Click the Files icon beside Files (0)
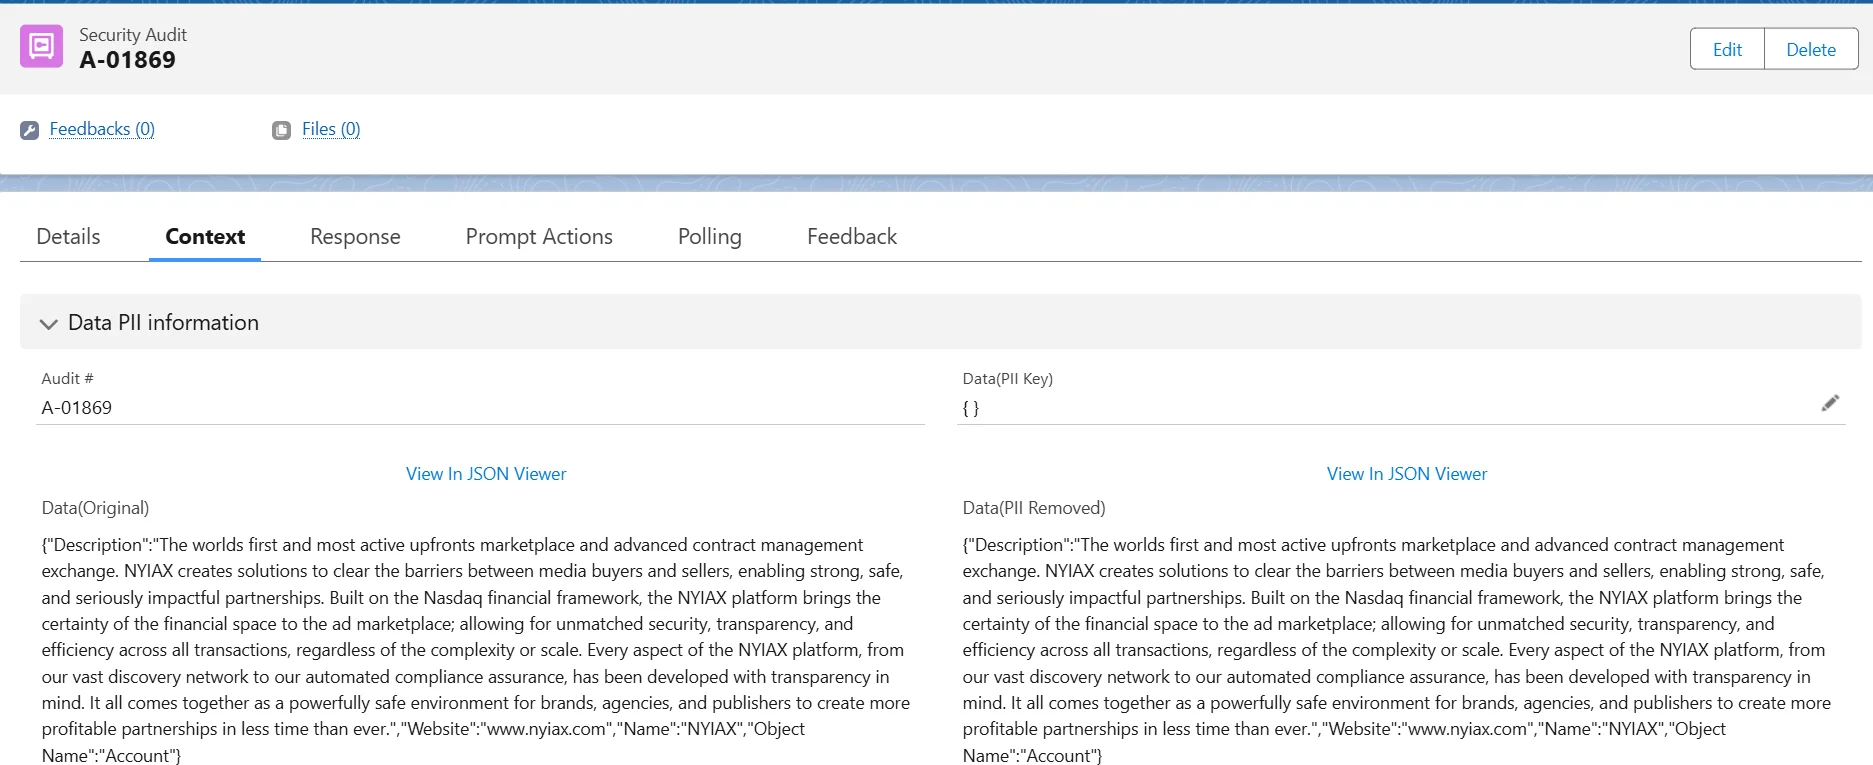This screenshot has width=1873, height=765. (x=282, y=130)
